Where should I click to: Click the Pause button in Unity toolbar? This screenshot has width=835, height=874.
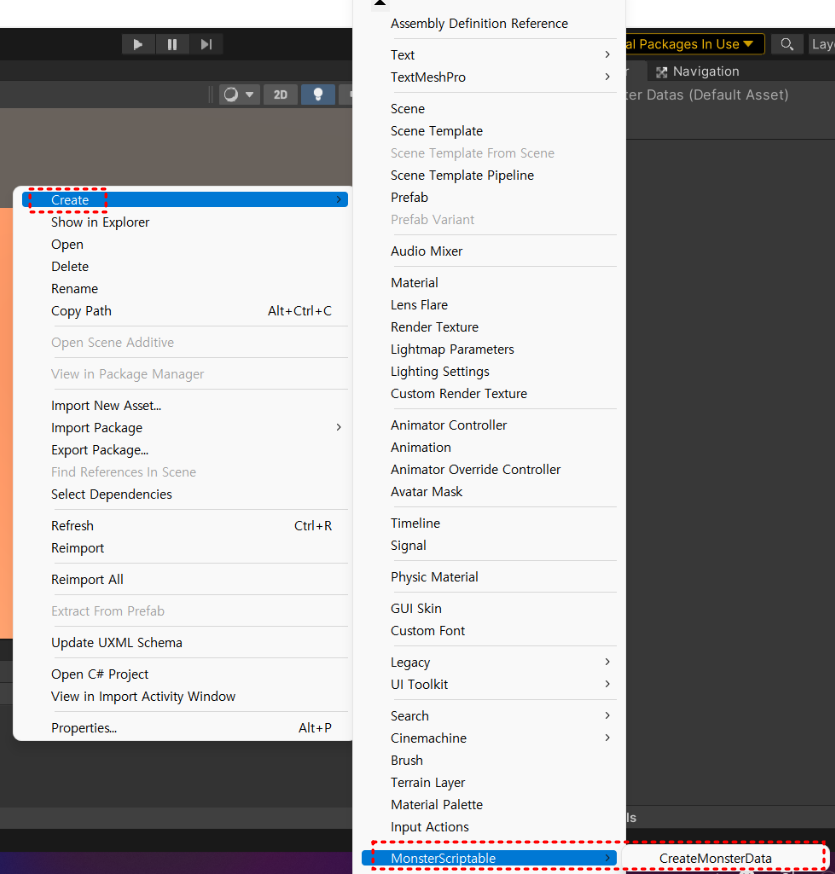(172, 44)
